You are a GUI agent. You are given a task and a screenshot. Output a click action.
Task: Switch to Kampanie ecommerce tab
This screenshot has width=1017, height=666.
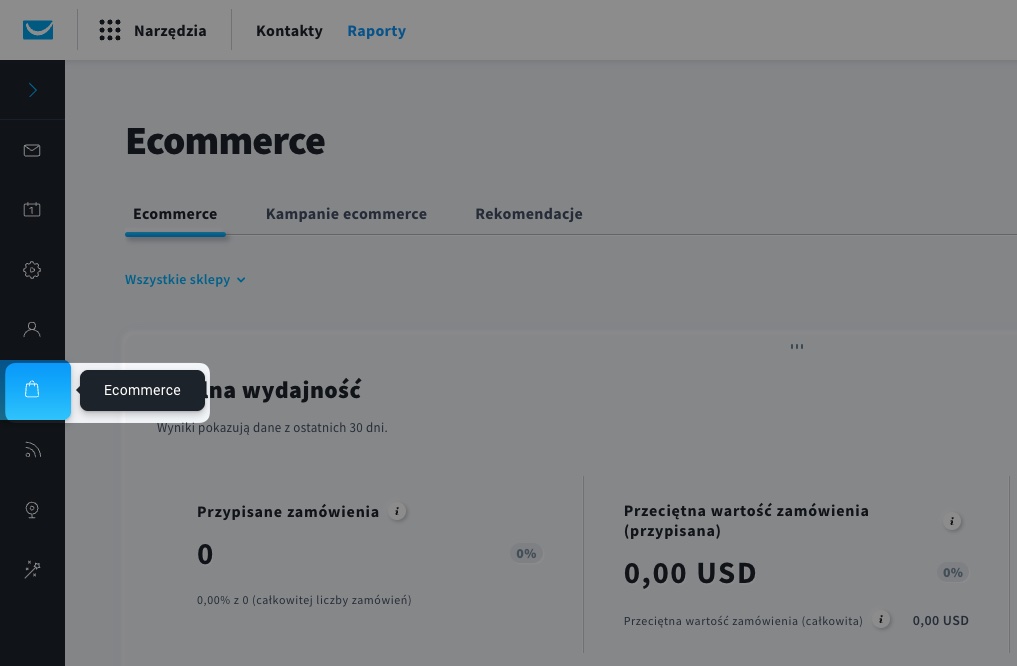click(x=346, y=214)
